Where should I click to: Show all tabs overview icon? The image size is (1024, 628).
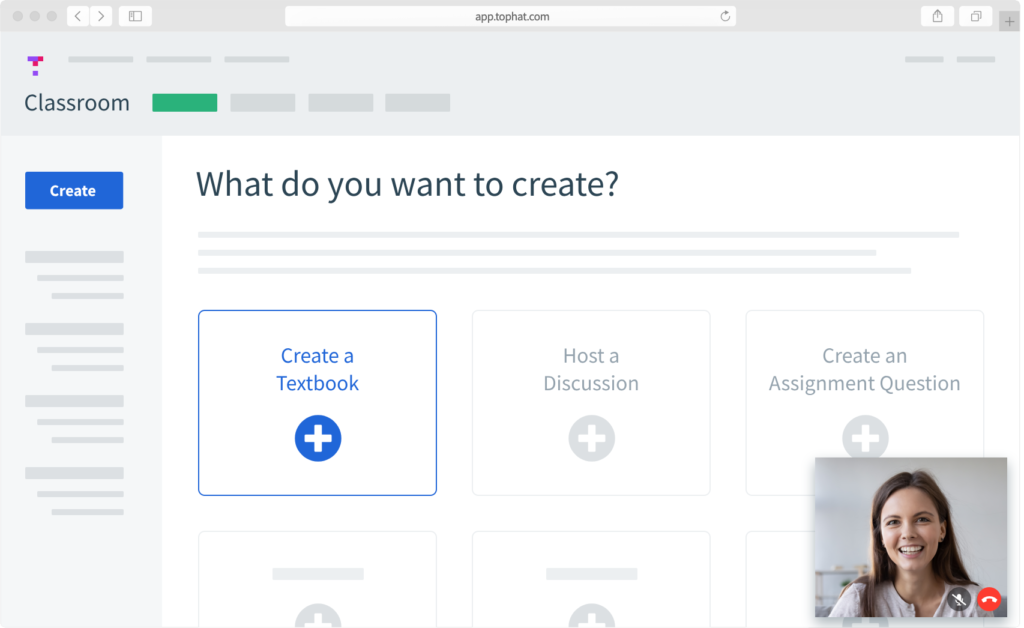pyautogui.click(x=976, y=16)
